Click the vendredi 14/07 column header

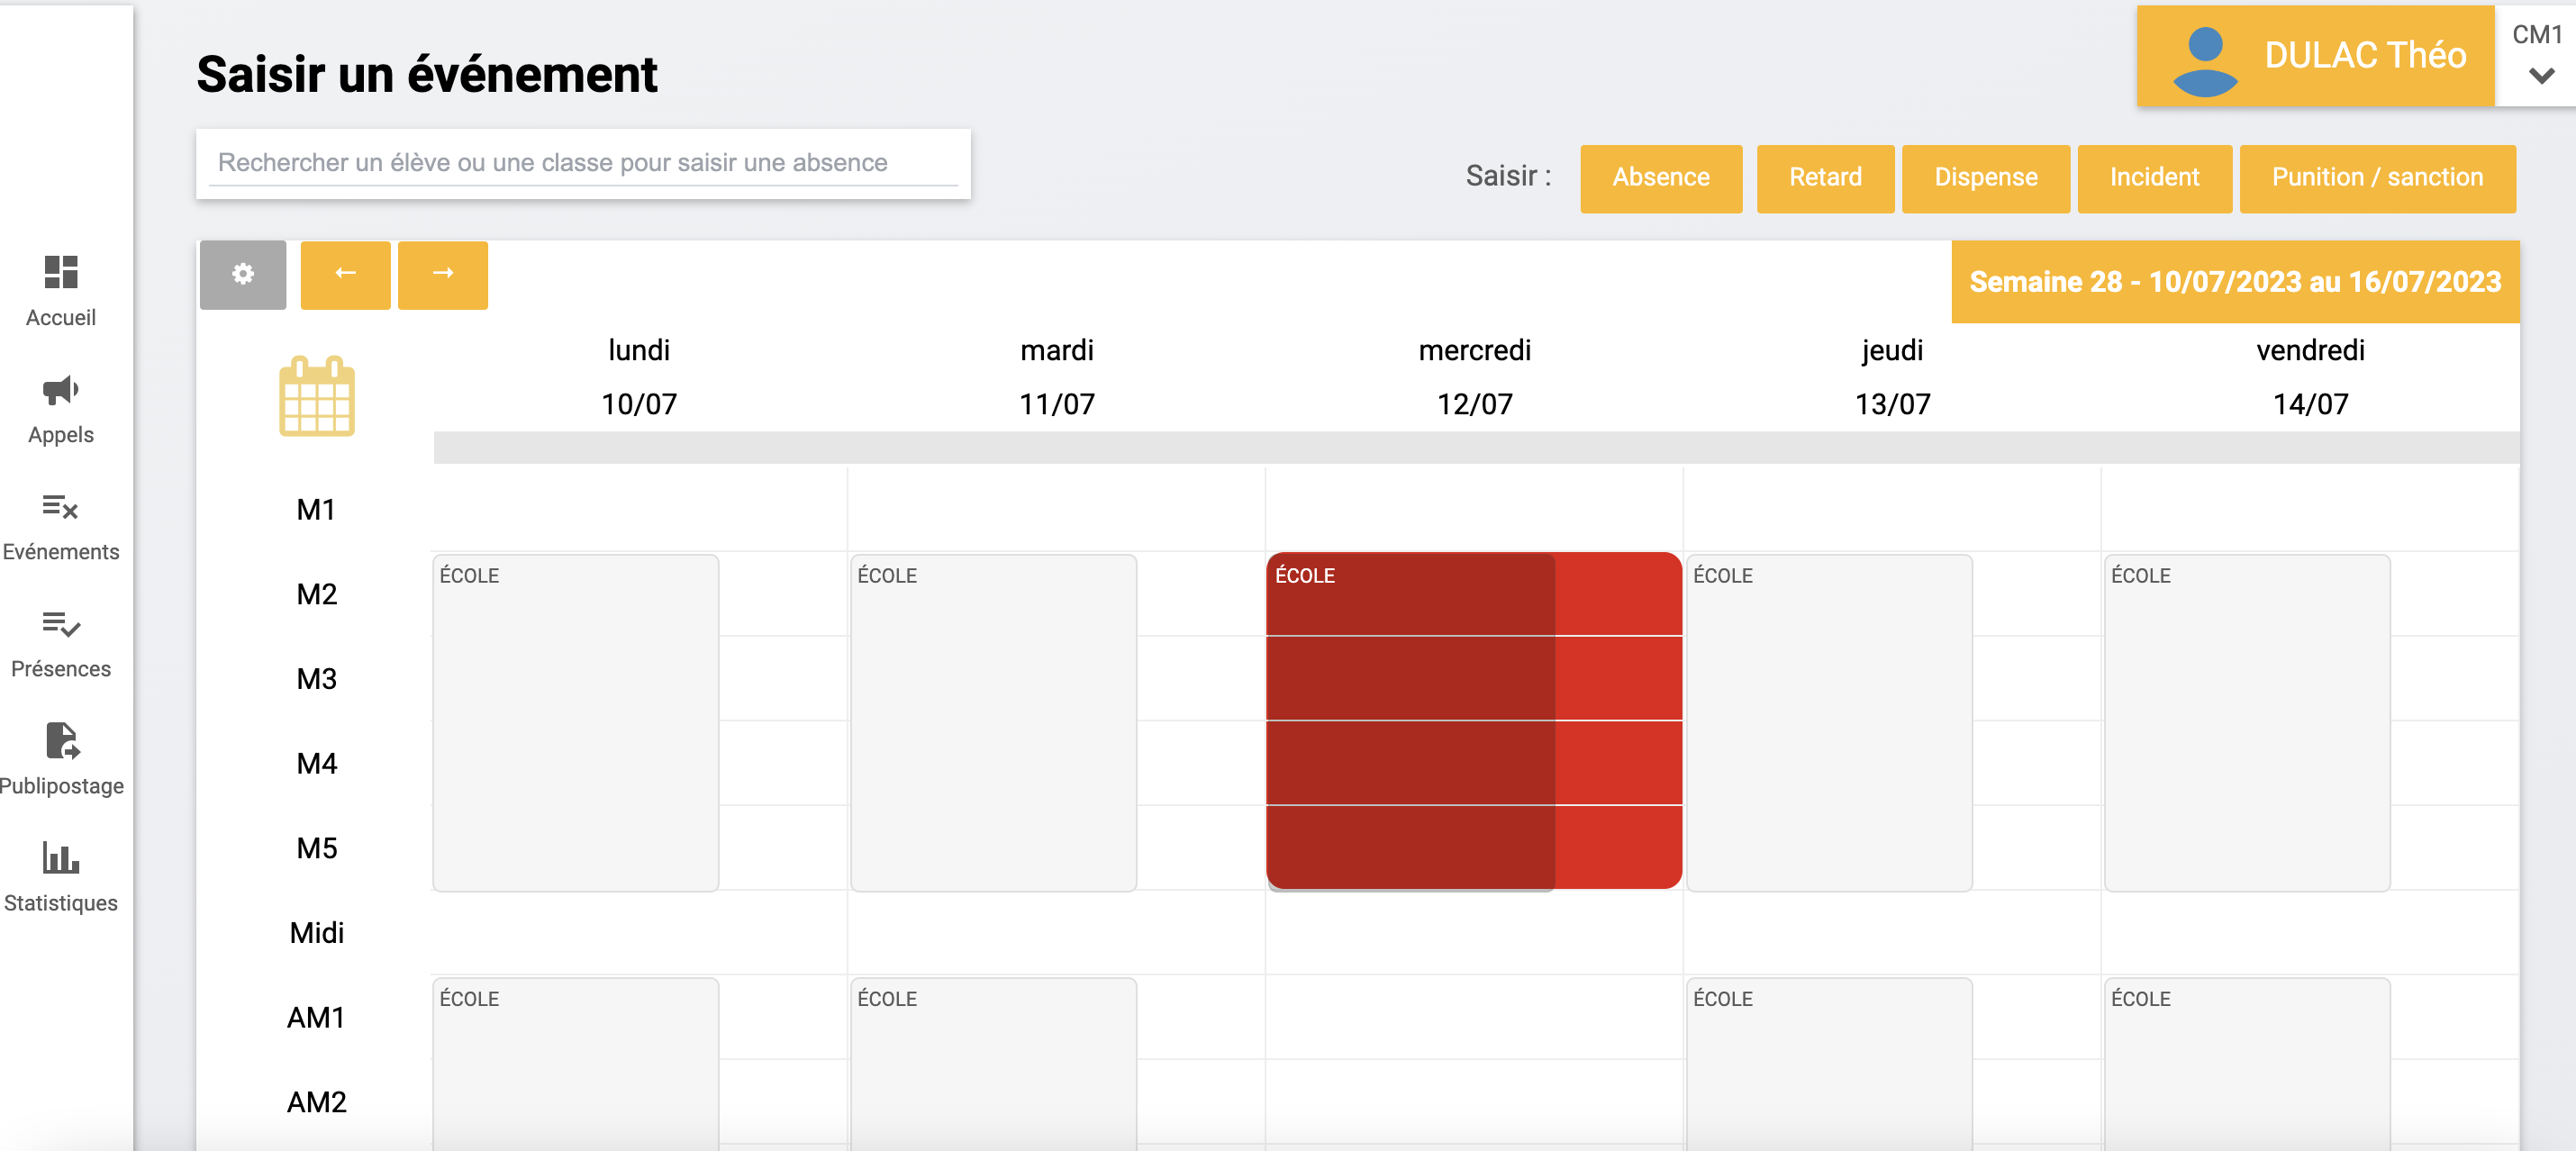tap(2310, 377)
